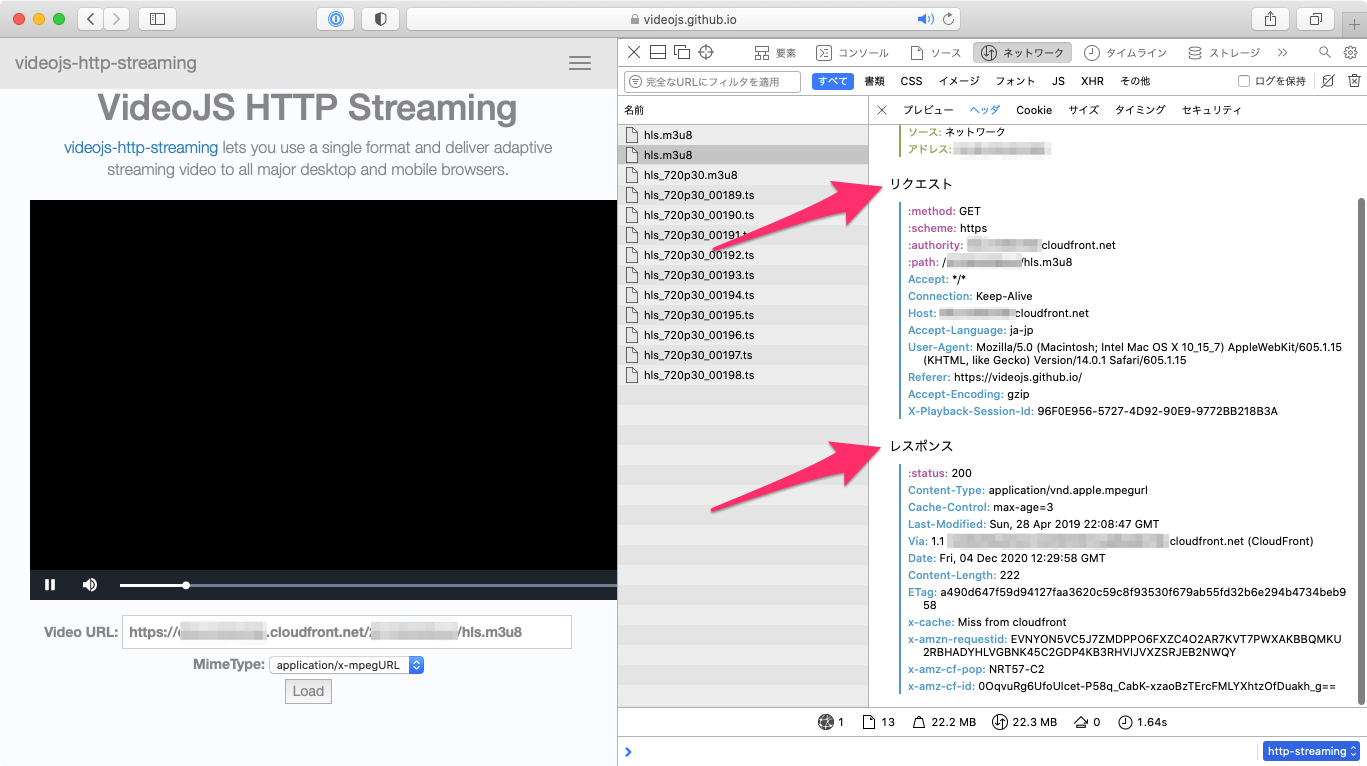1367x766 pixels.
Task: Open the プレビュー detail tab
Action: tap(928, 110)
